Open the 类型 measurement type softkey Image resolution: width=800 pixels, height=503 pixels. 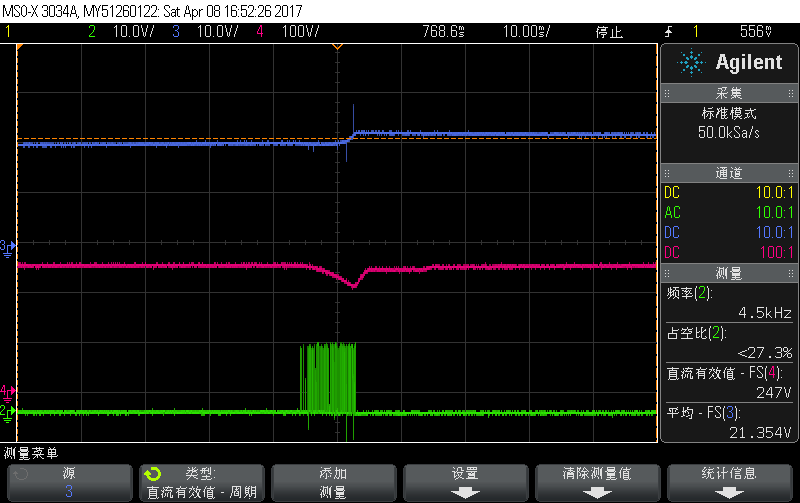coord(202,483)
